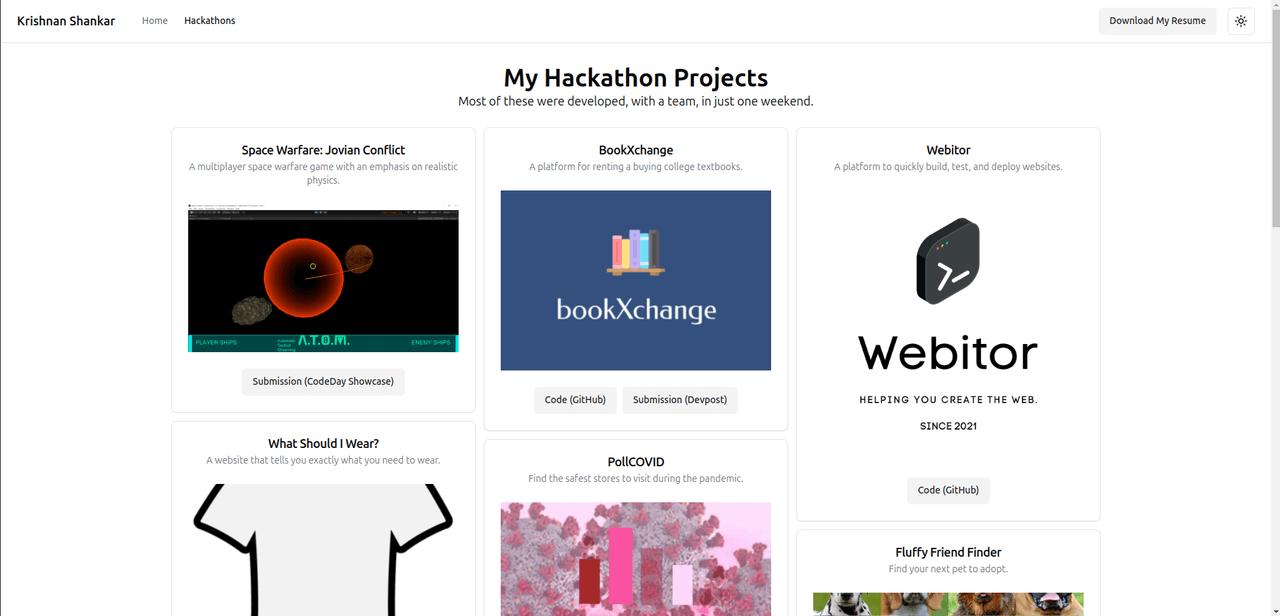The image size is (1280, 616).
Task: Open the BookXchange Code (GitHub) button
Action: [x=575, y=400]
